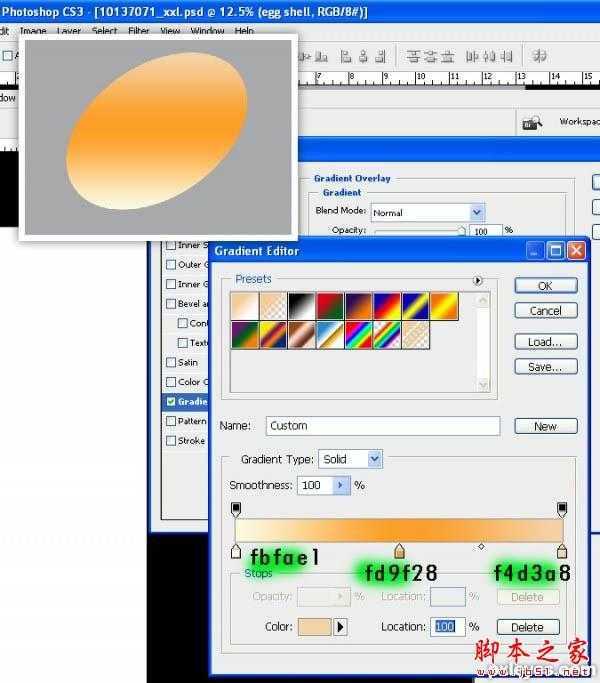Select the right opacity stop above gradient bar
Screen dimensions: 600x683
[562, 509]
